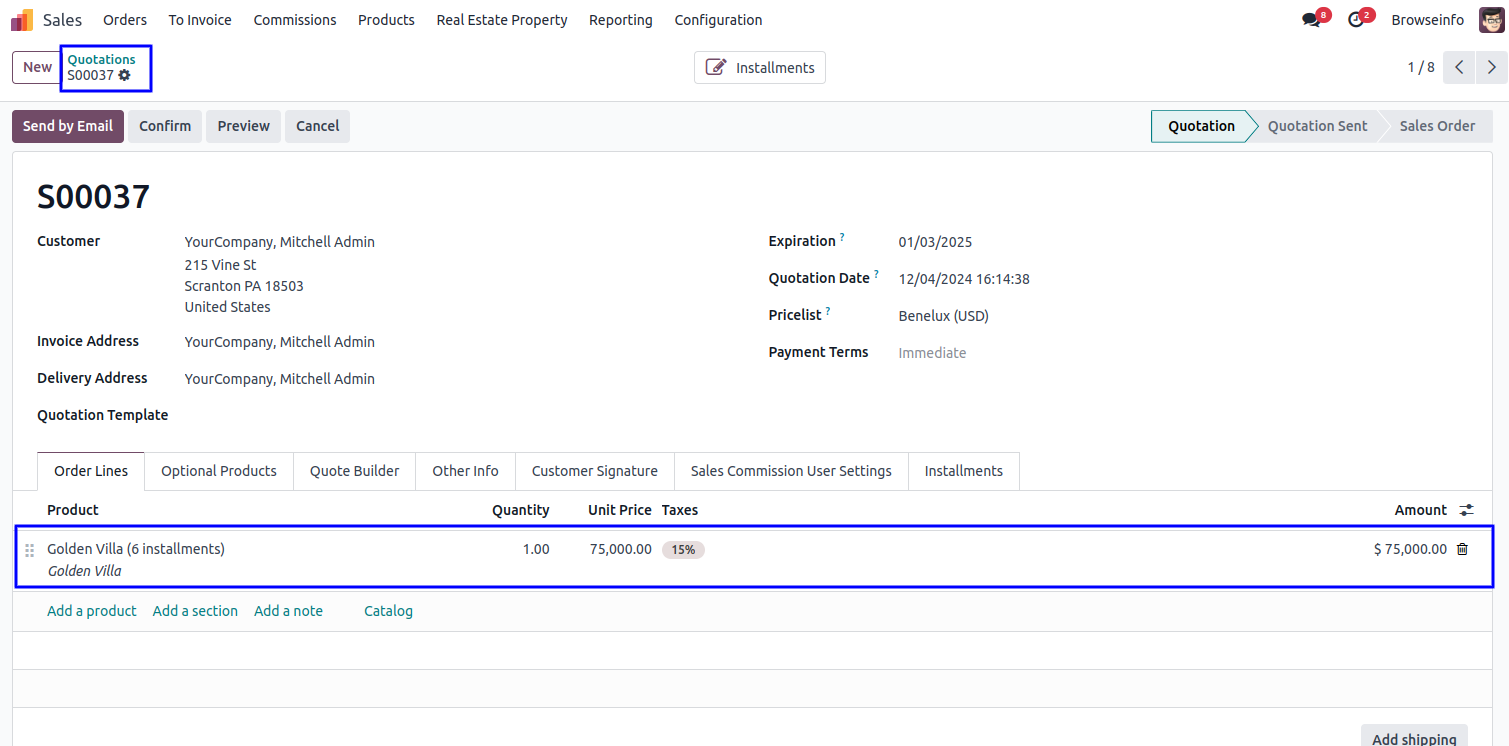Go to previous record arrow

coord(1459,67)
